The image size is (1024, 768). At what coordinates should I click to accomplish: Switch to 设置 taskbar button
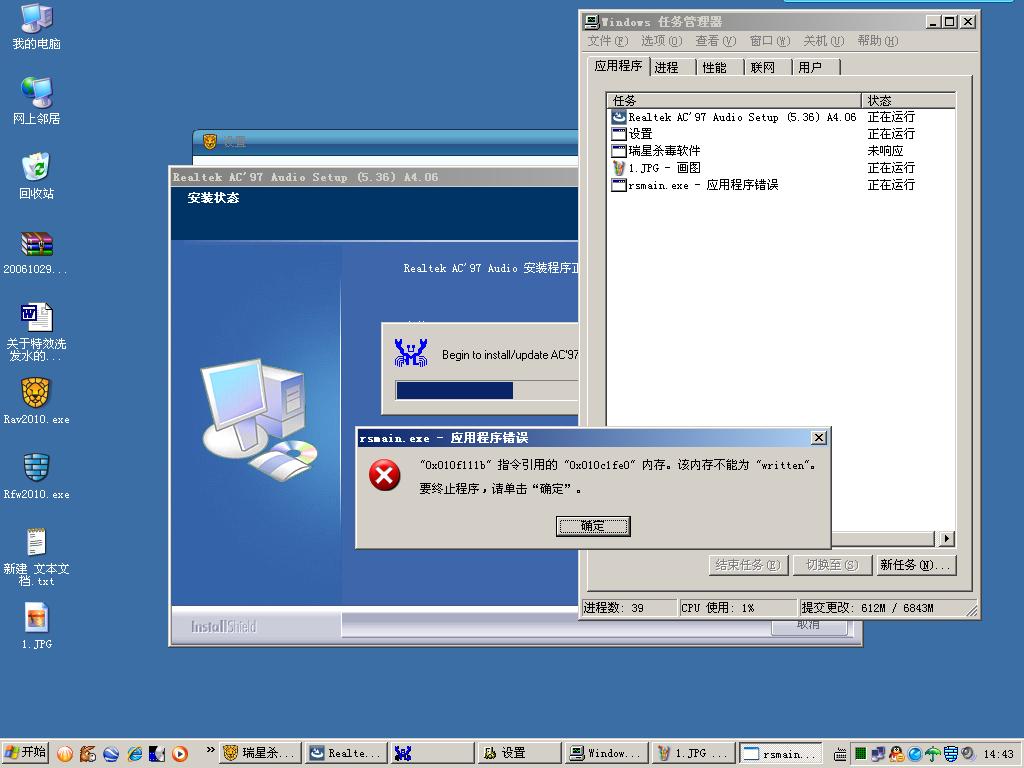pyautogui.click(x=519, y=753)
